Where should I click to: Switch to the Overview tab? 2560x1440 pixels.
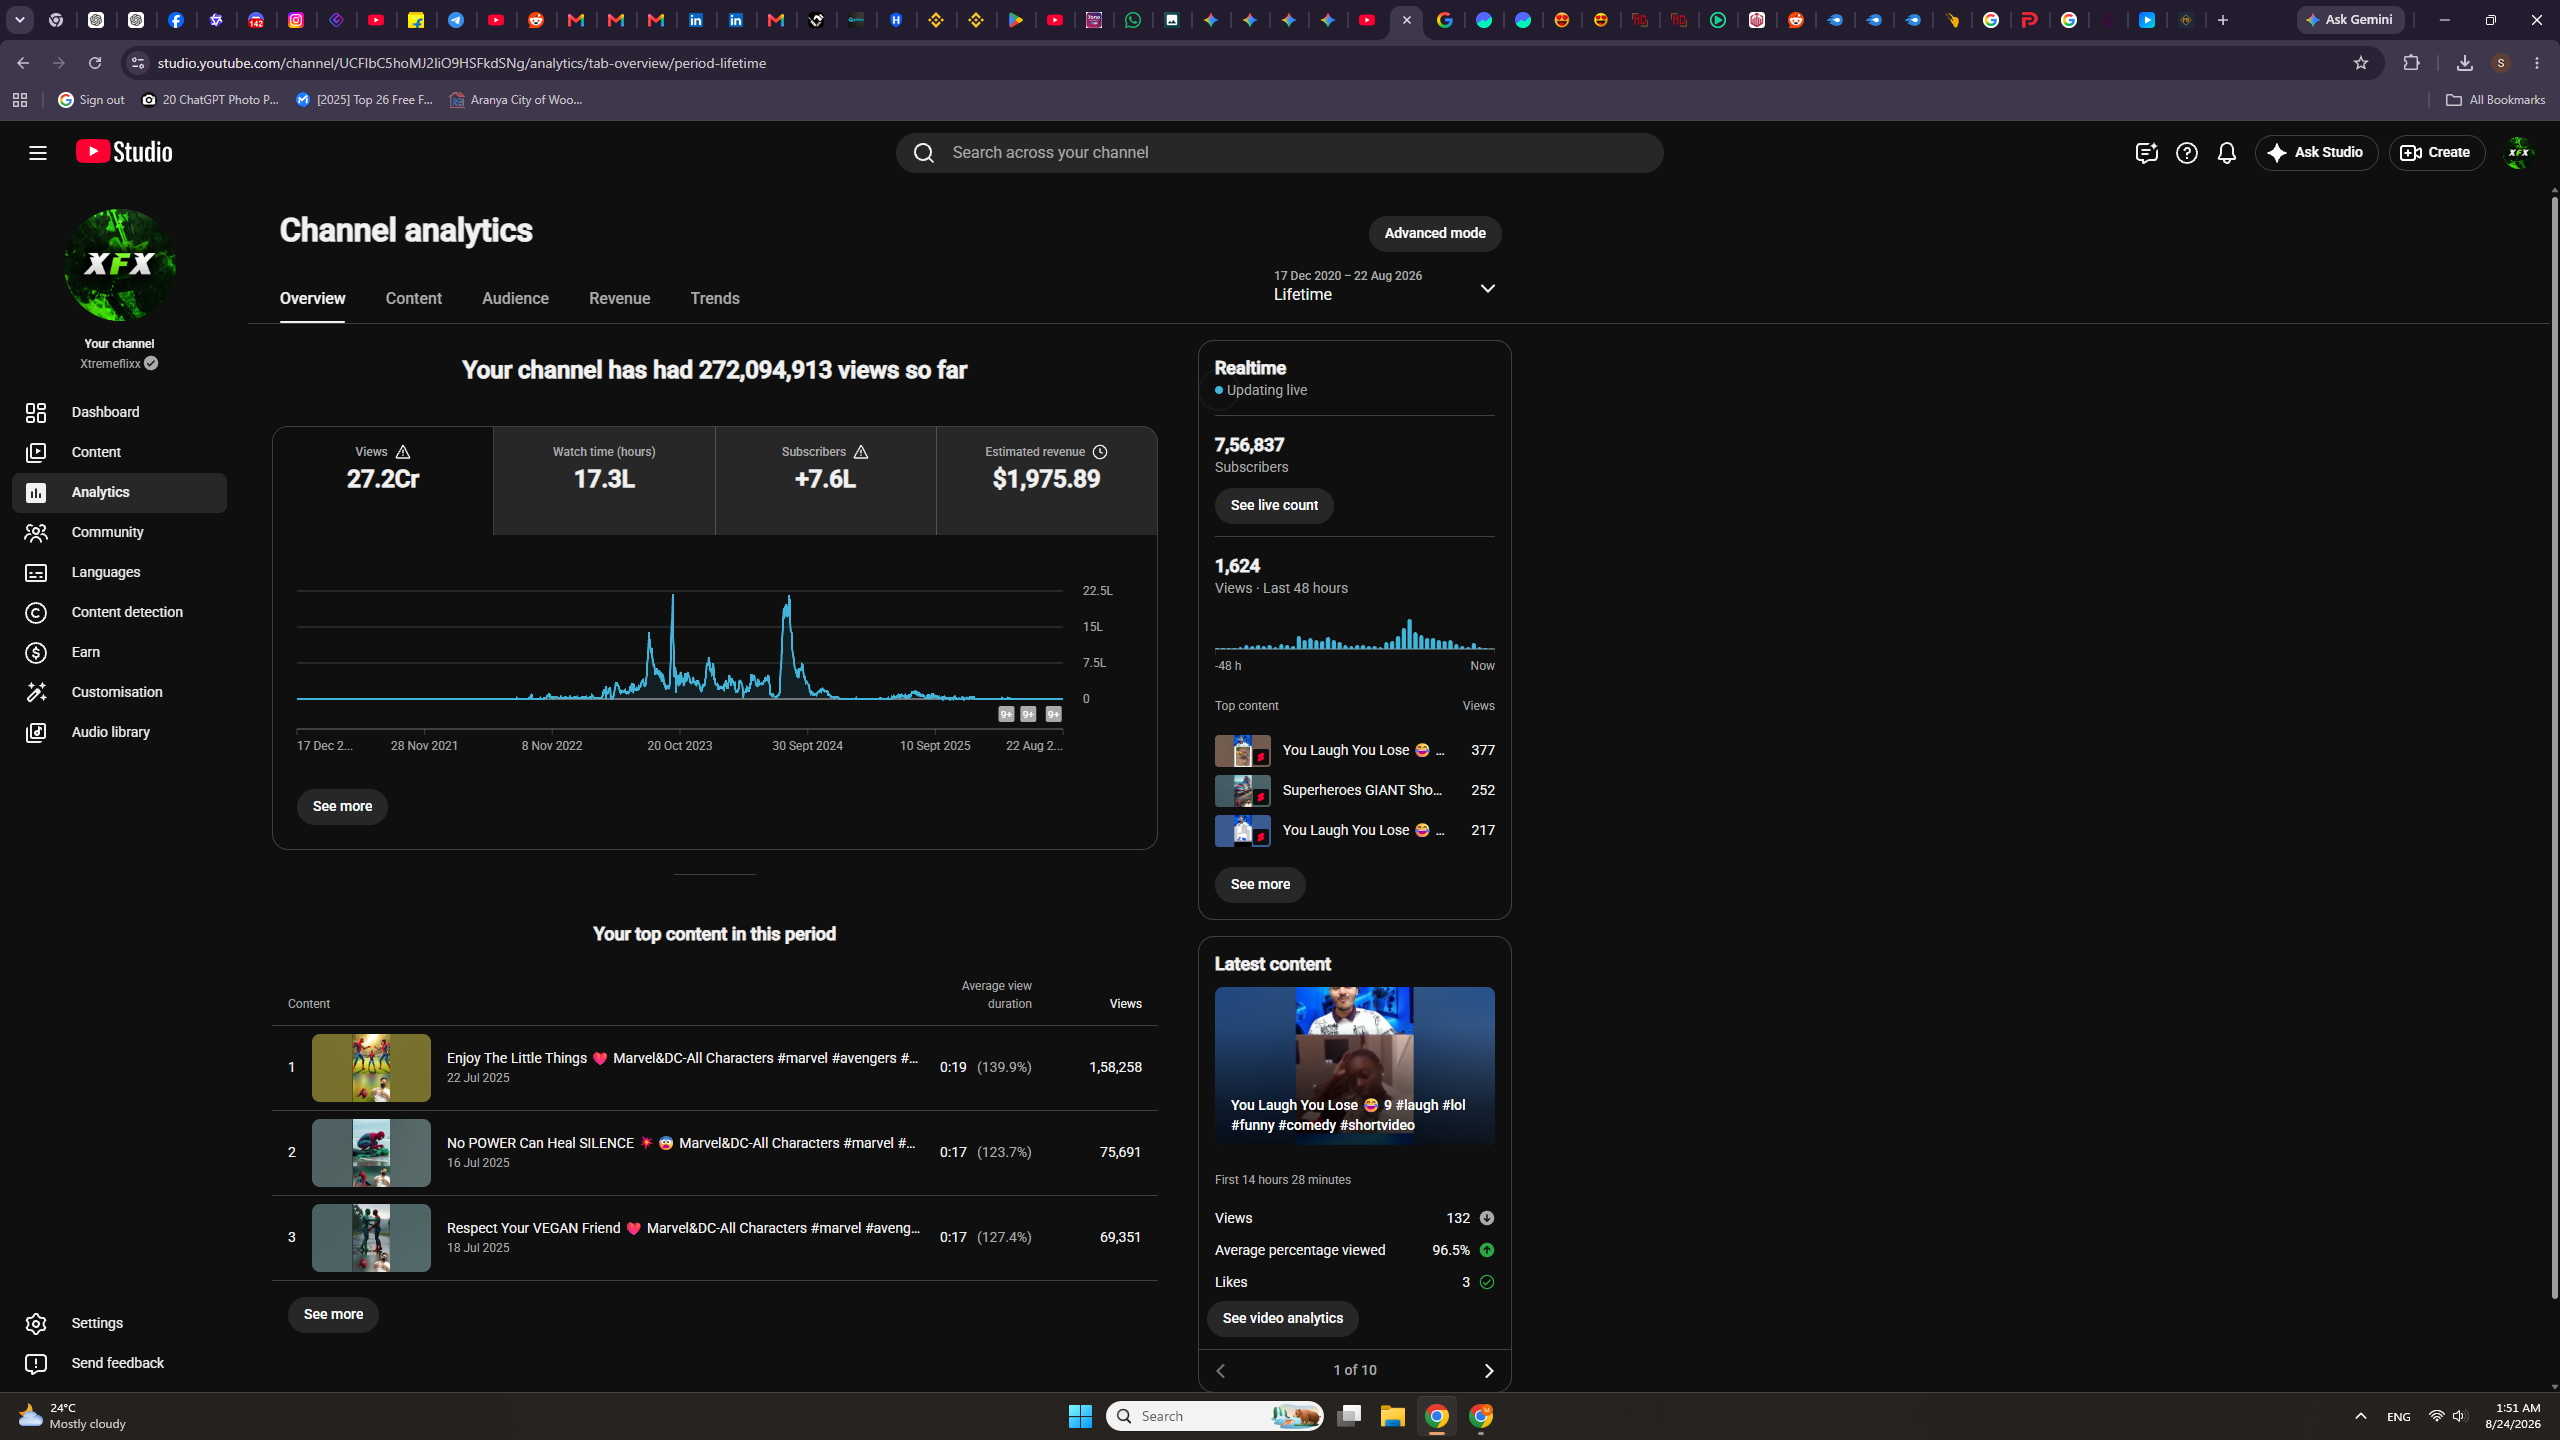[x=312, y=299]
